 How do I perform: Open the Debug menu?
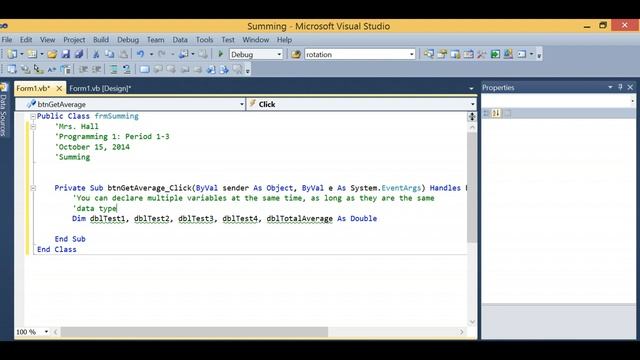coord(128,40)
